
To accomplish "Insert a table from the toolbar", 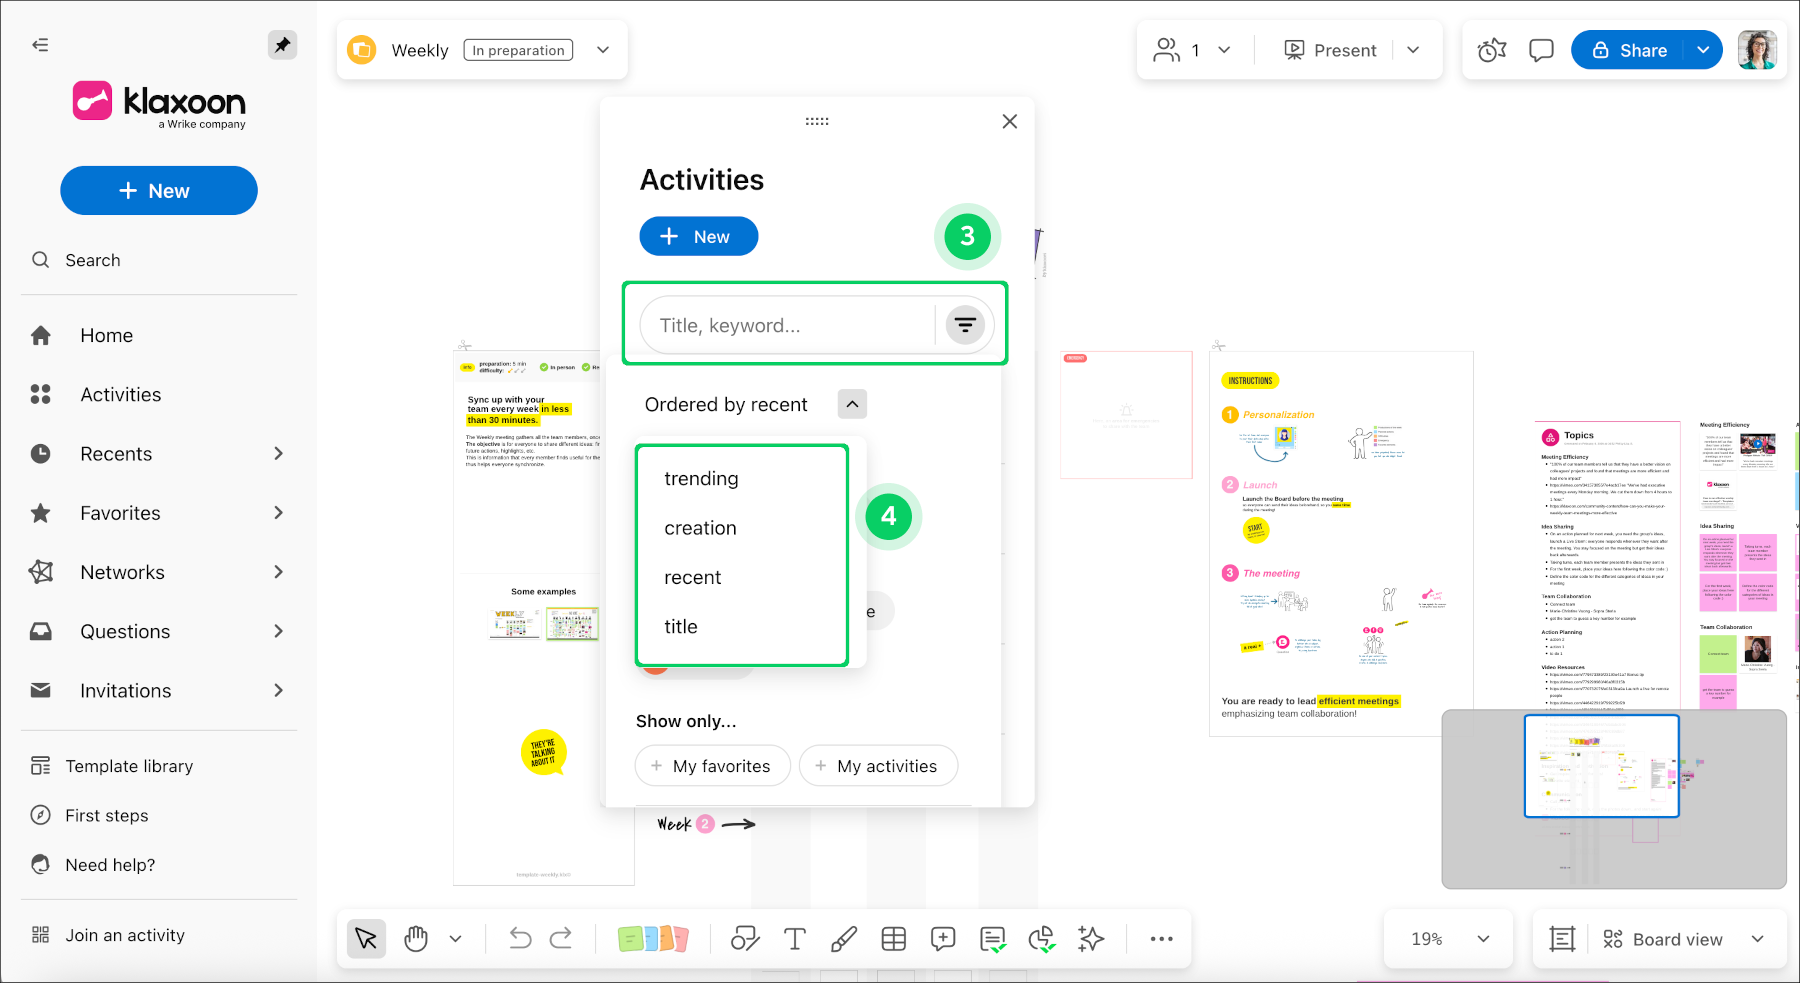I will [x=893, y=938].
